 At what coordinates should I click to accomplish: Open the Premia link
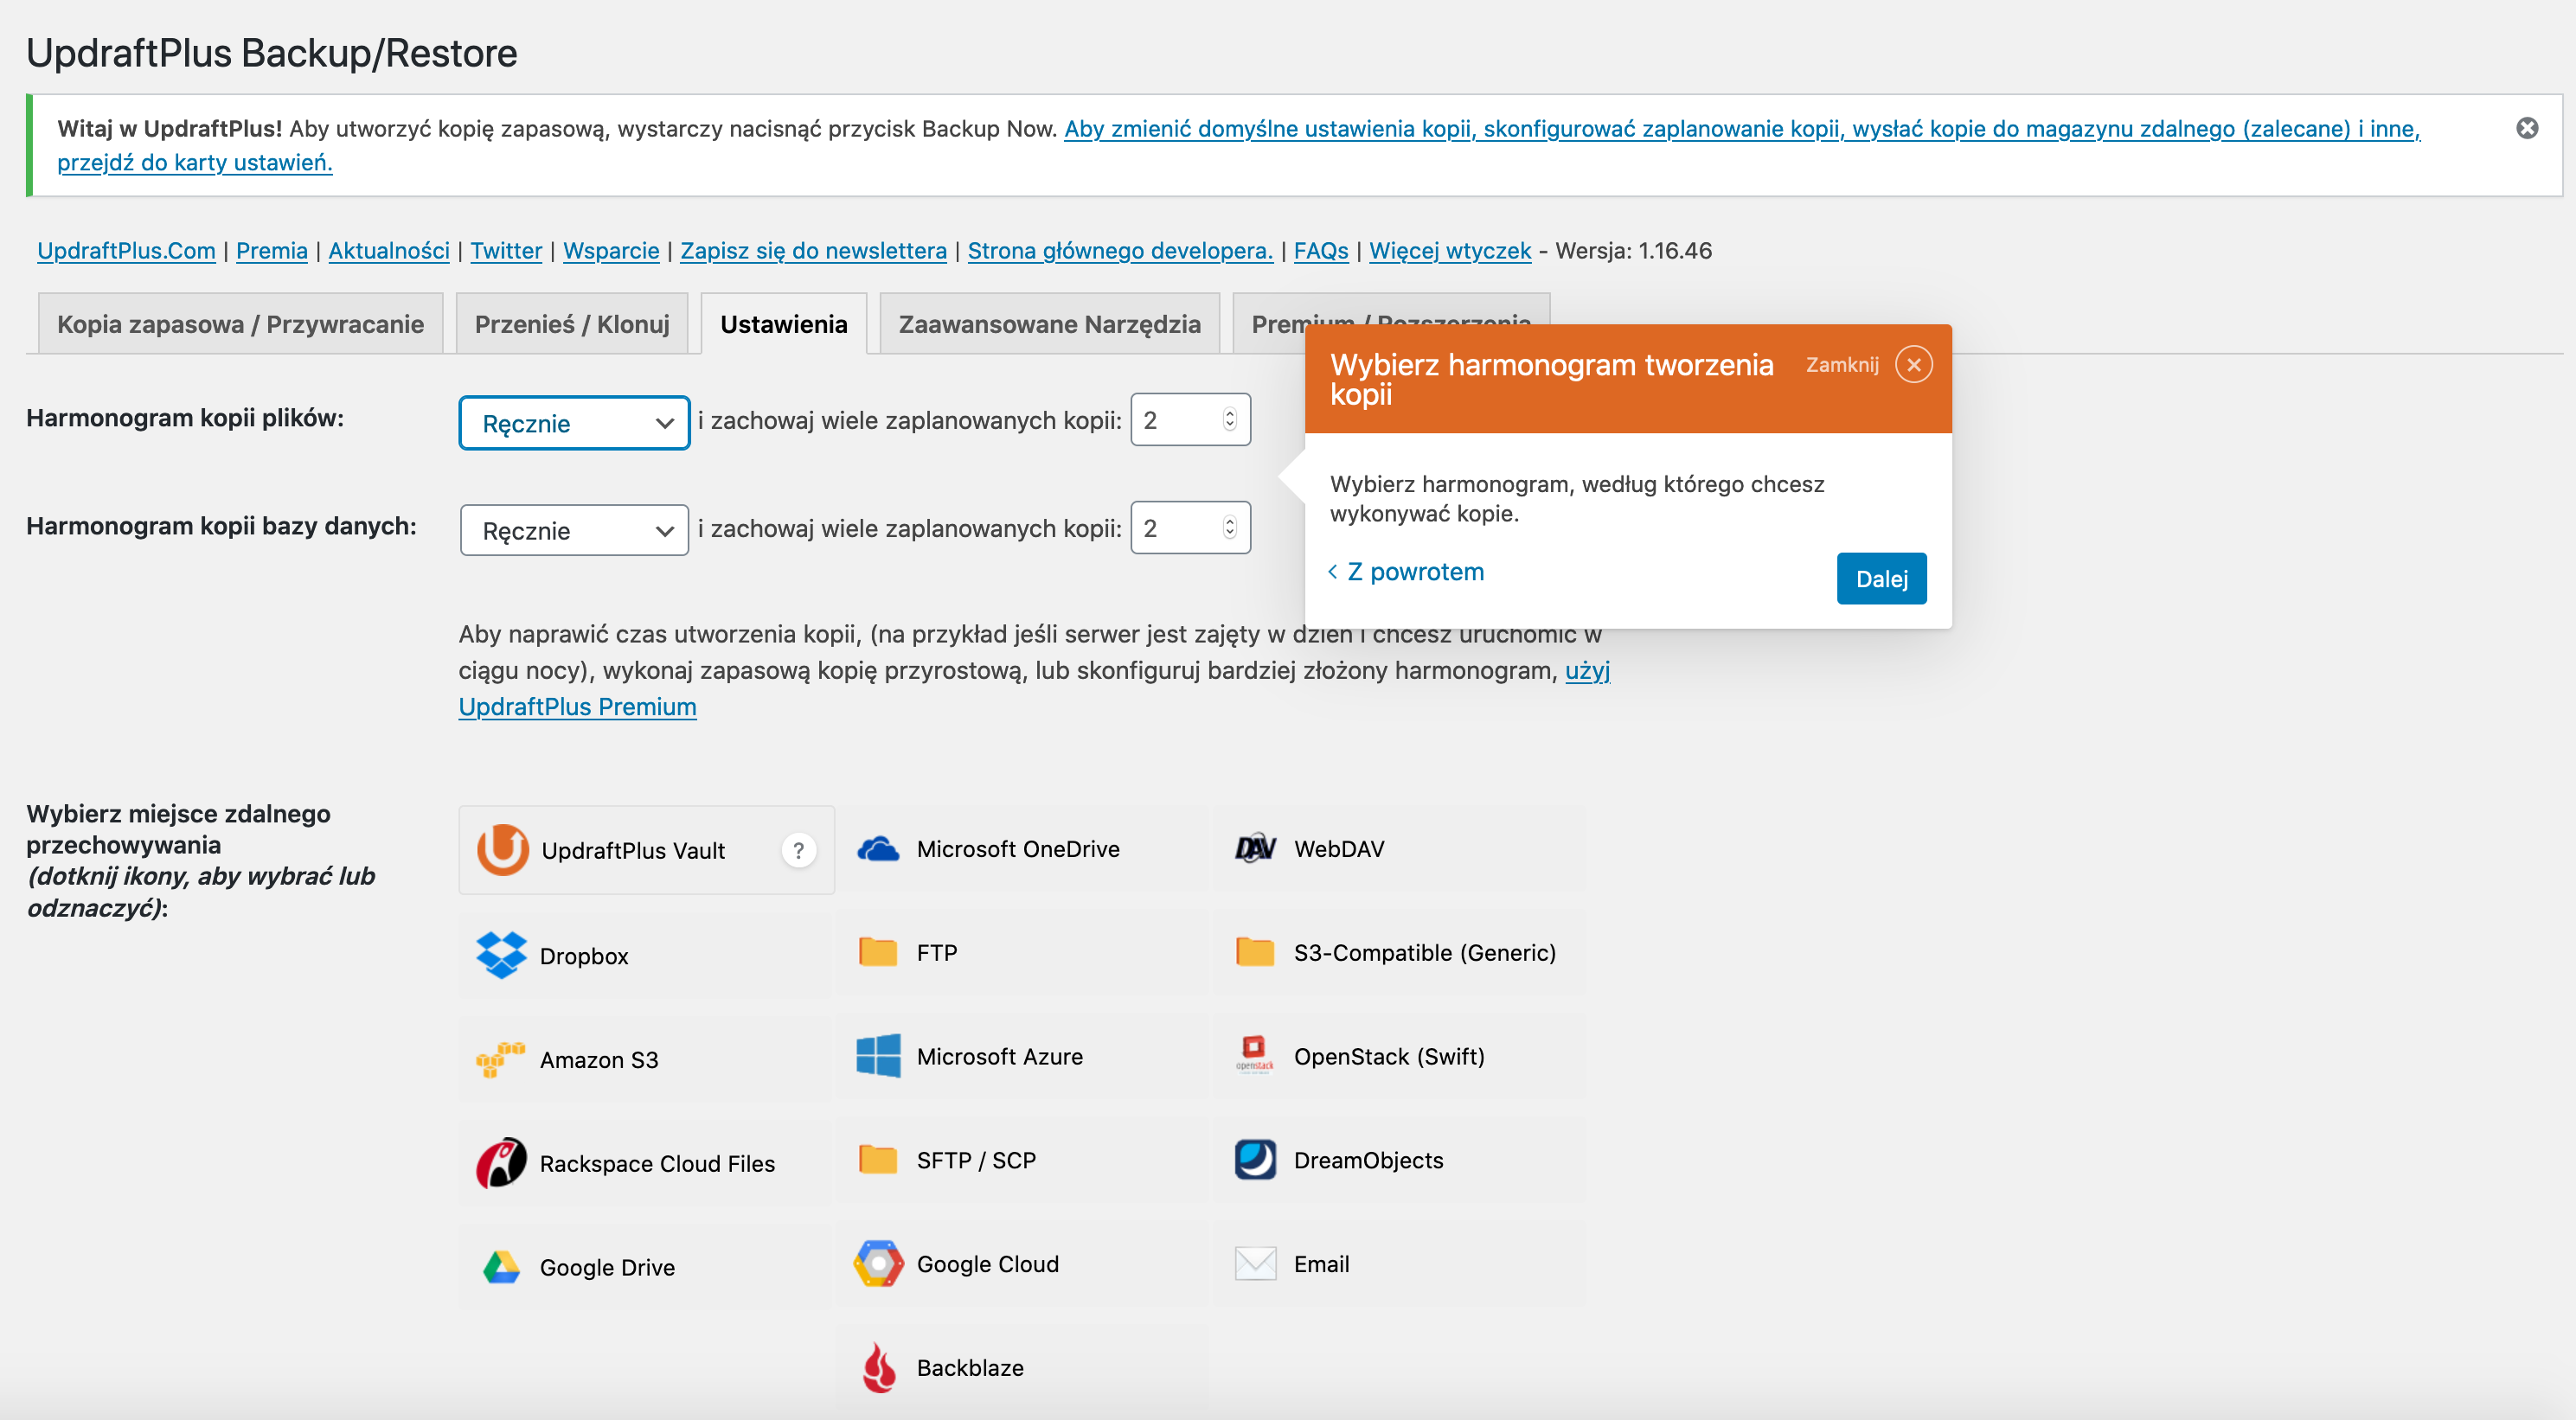pyautogui.click(x=272, y=251)
